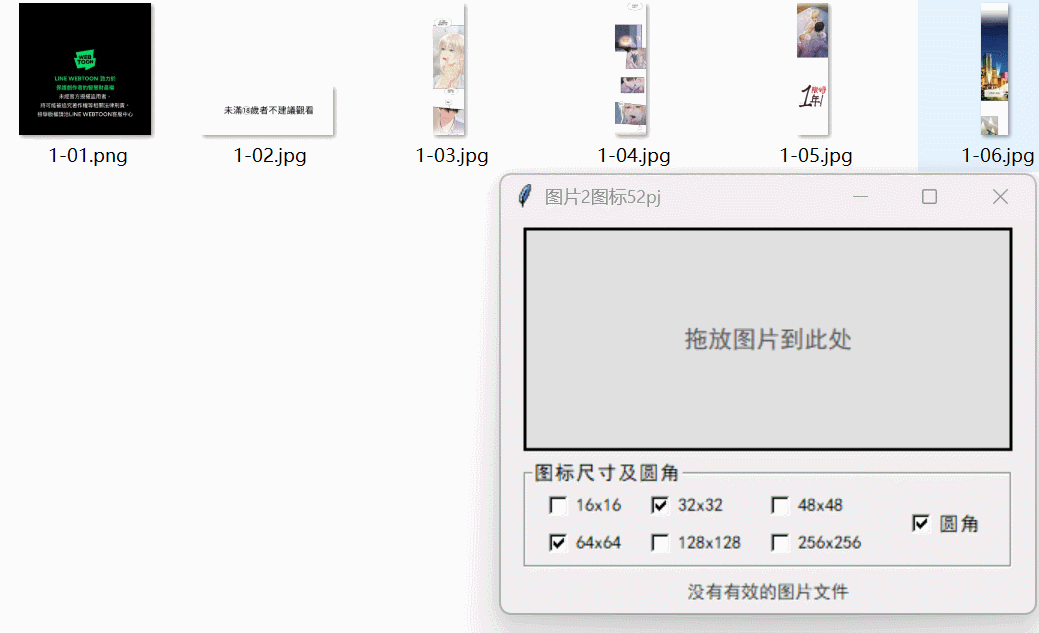The height and width of the screenshot is (633, 1039).
Task: Close the 图片2图标52pj window
Action: [x=1001, y=197]
